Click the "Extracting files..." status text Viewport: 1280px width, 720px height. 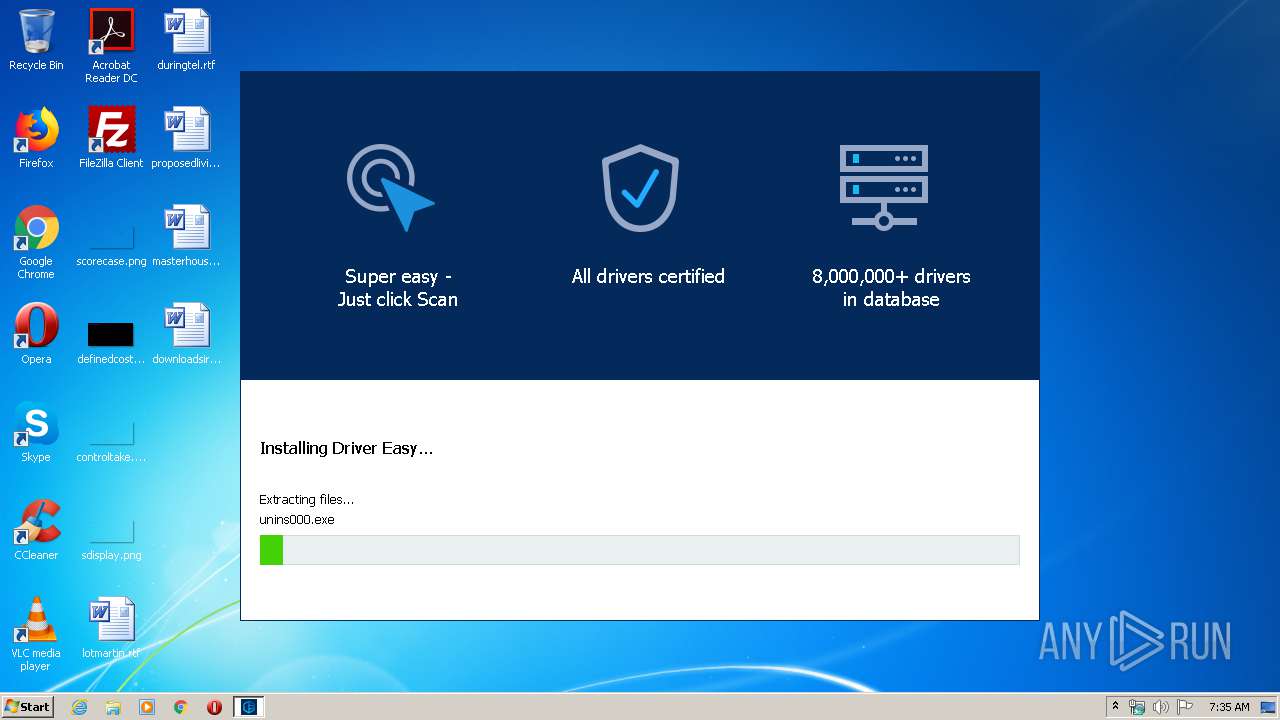pyautogui.click(x=307, y=499)
